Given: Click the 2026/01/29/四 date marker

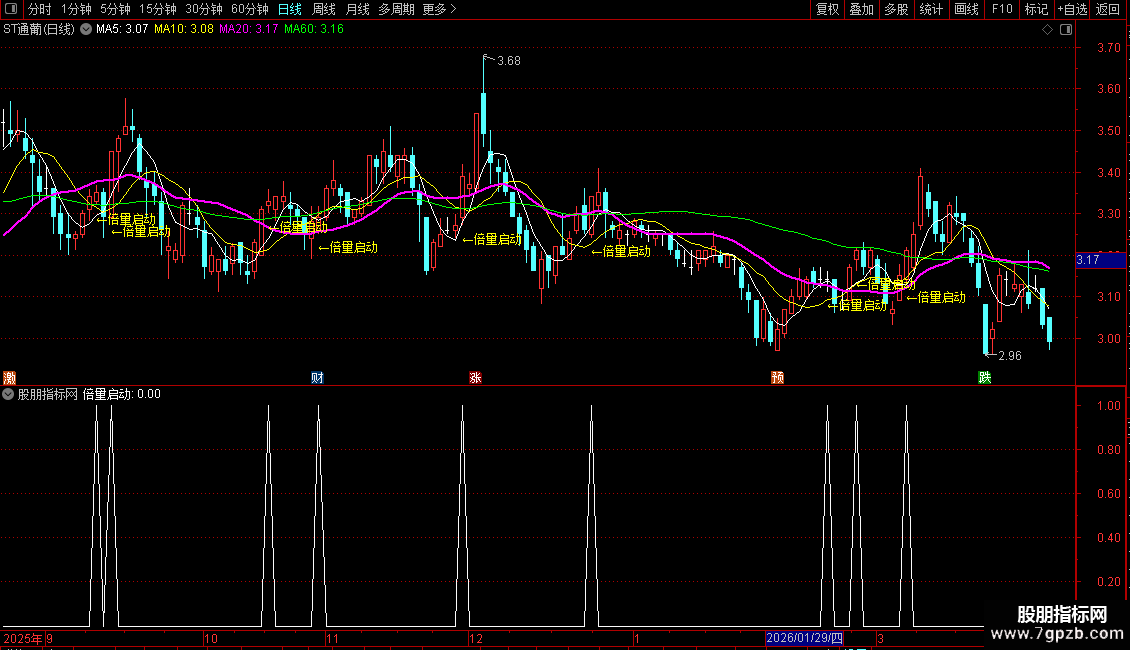Looking at the screenshot, I should pyautogui.click(x=804, y=638).
